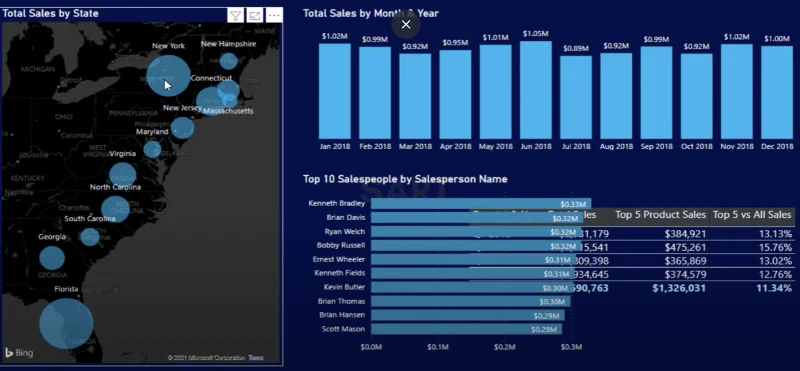Image resolution: width=800 pixels, height=371 pixels.
Task: Click the $1.05M data label
Action: pyautogui.click(x=536, y=34)
